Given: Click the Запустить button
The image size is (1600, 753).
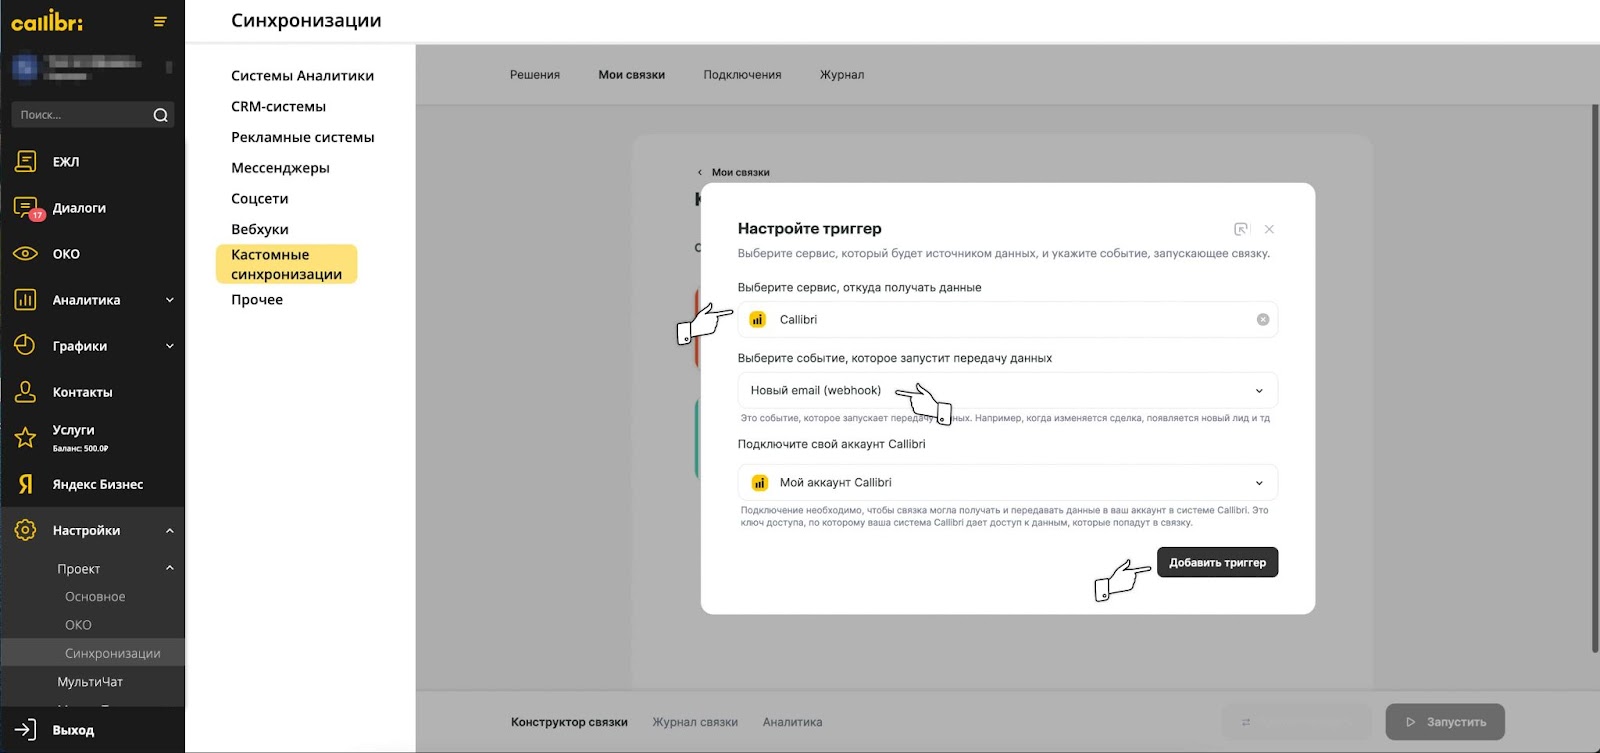Looking at the screenshot, I should coord(1445,722).
